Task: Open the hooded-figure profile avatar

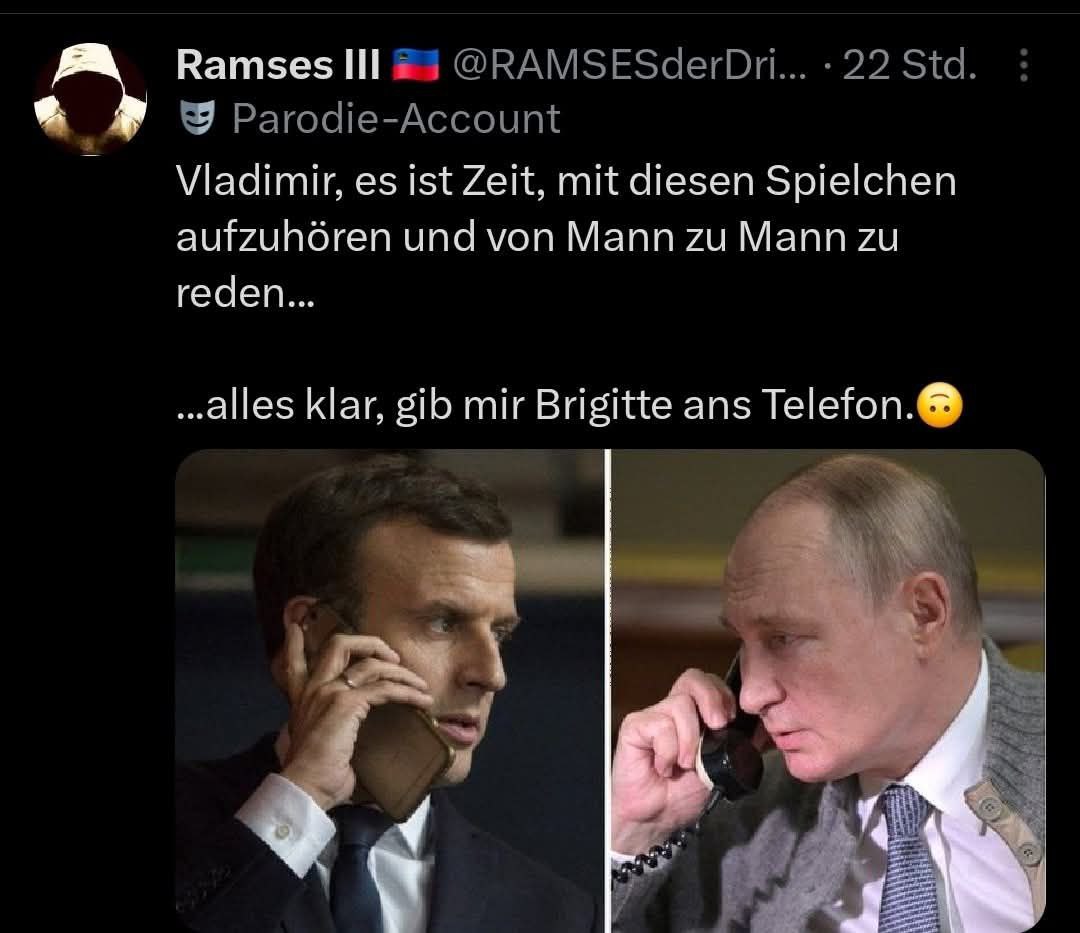Action: pyautogui.click(x=90, y=99)
